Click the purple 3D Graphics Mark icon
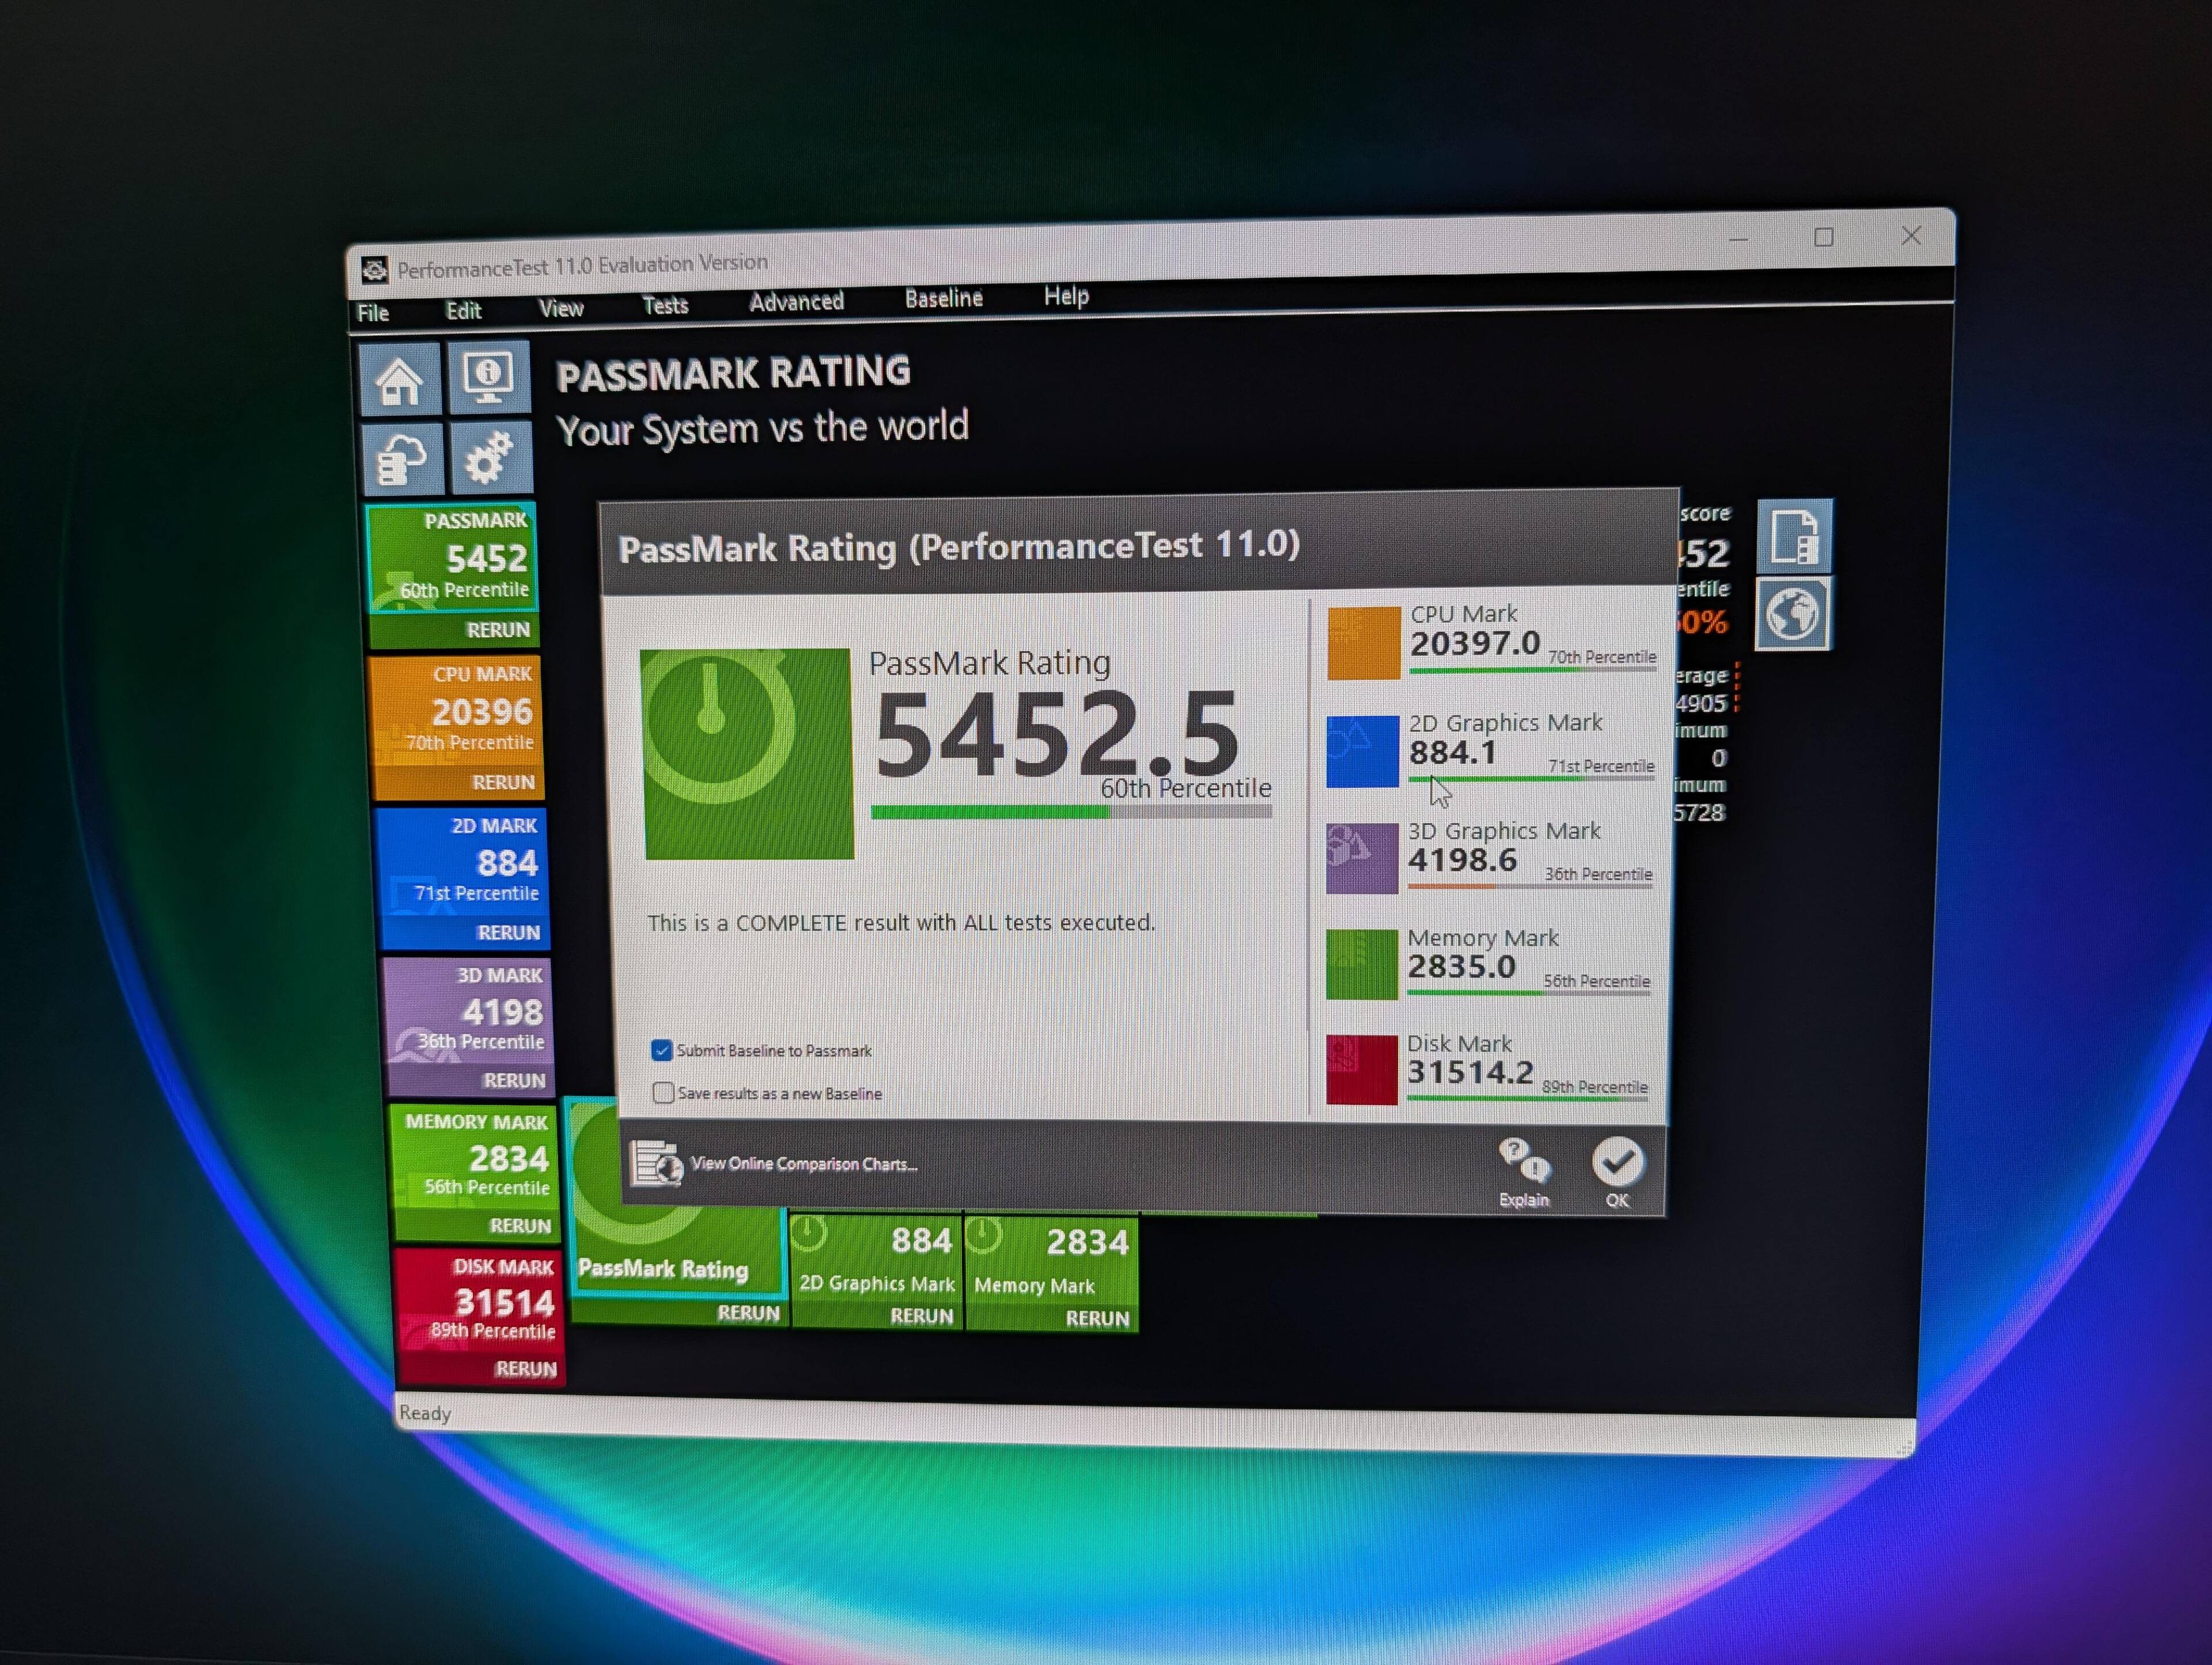This screenshot has width=2212, height=1665. coord(1362,858)
